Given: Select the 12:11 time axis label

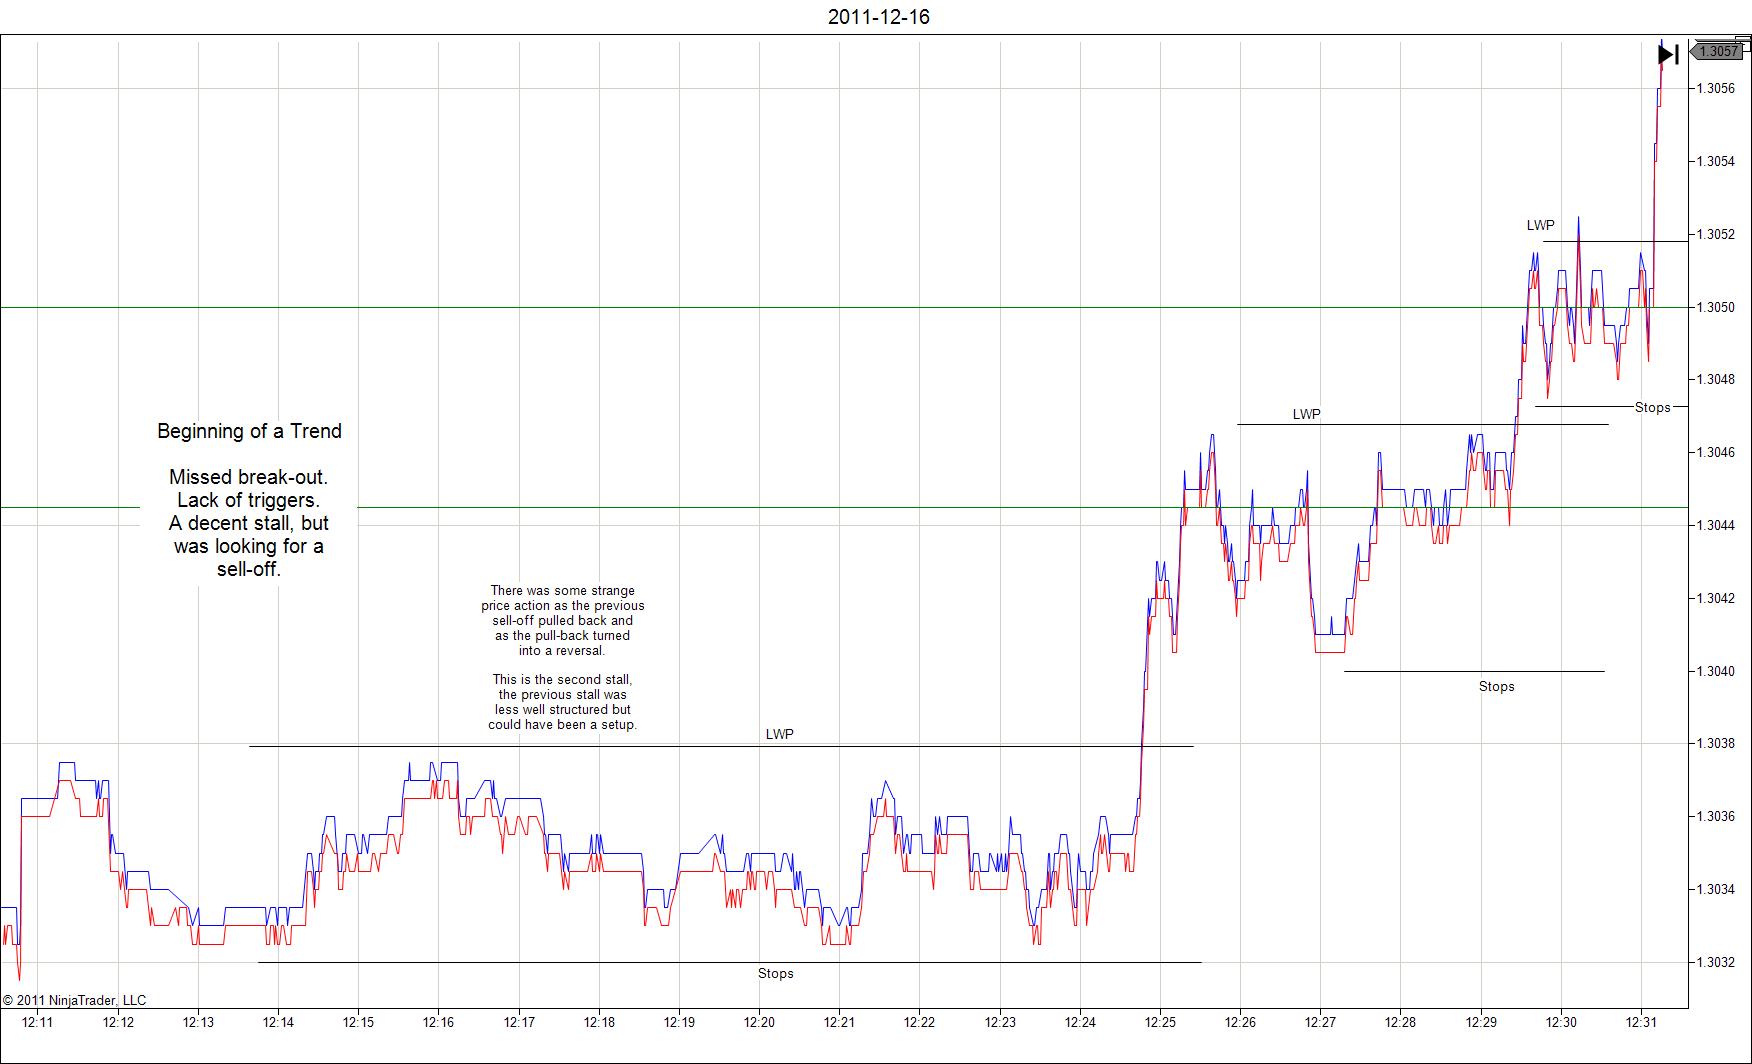Looking at the screenshot, I should 38,1022.
